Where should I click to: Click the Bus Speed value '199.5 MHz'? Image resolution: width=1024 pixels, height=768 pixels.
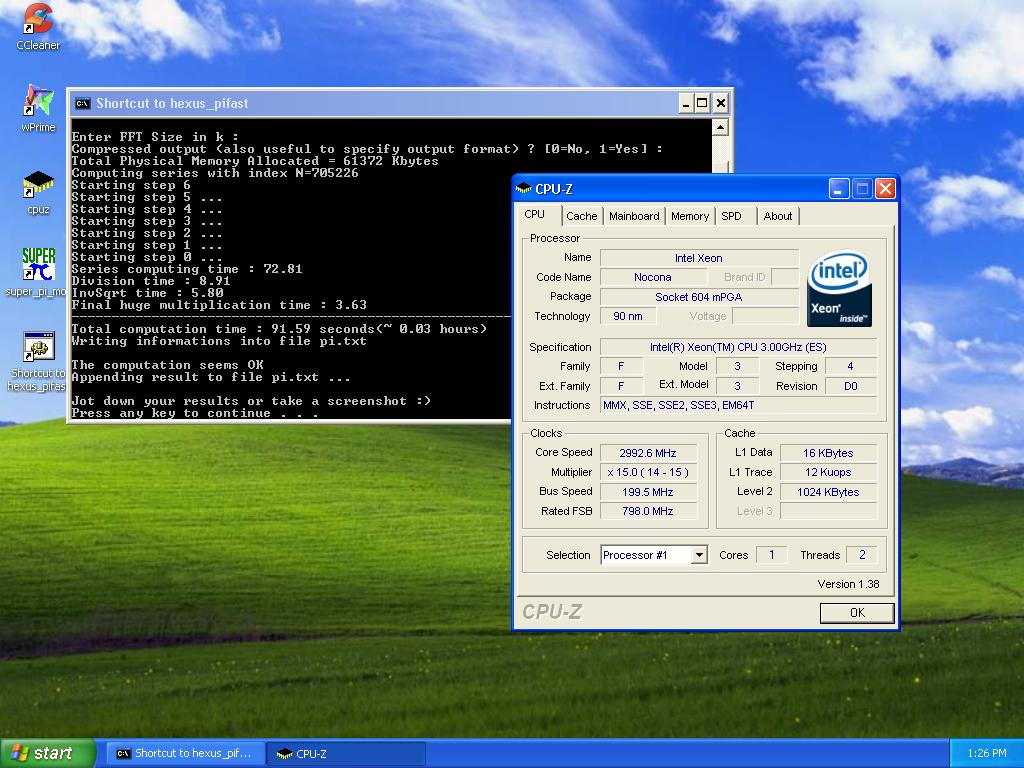648,492
